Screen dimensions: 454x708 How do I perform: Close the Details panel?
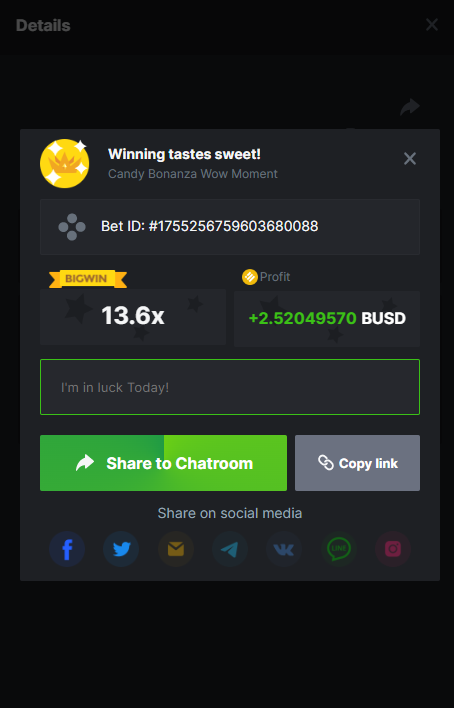(x=432, y=25)
